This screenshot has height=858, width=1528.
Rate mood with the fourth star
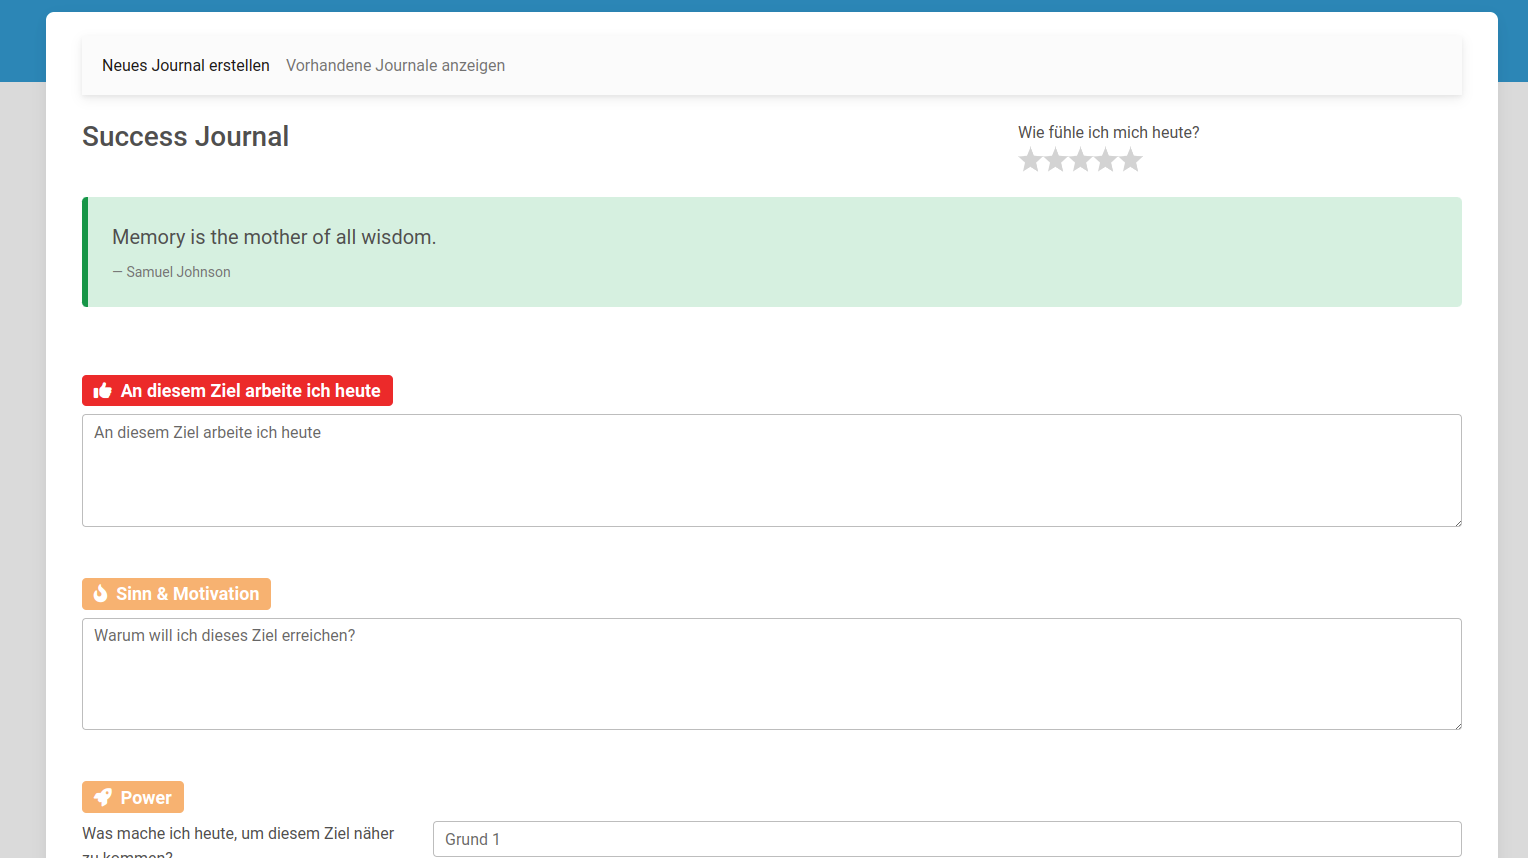coord(1105,160)
